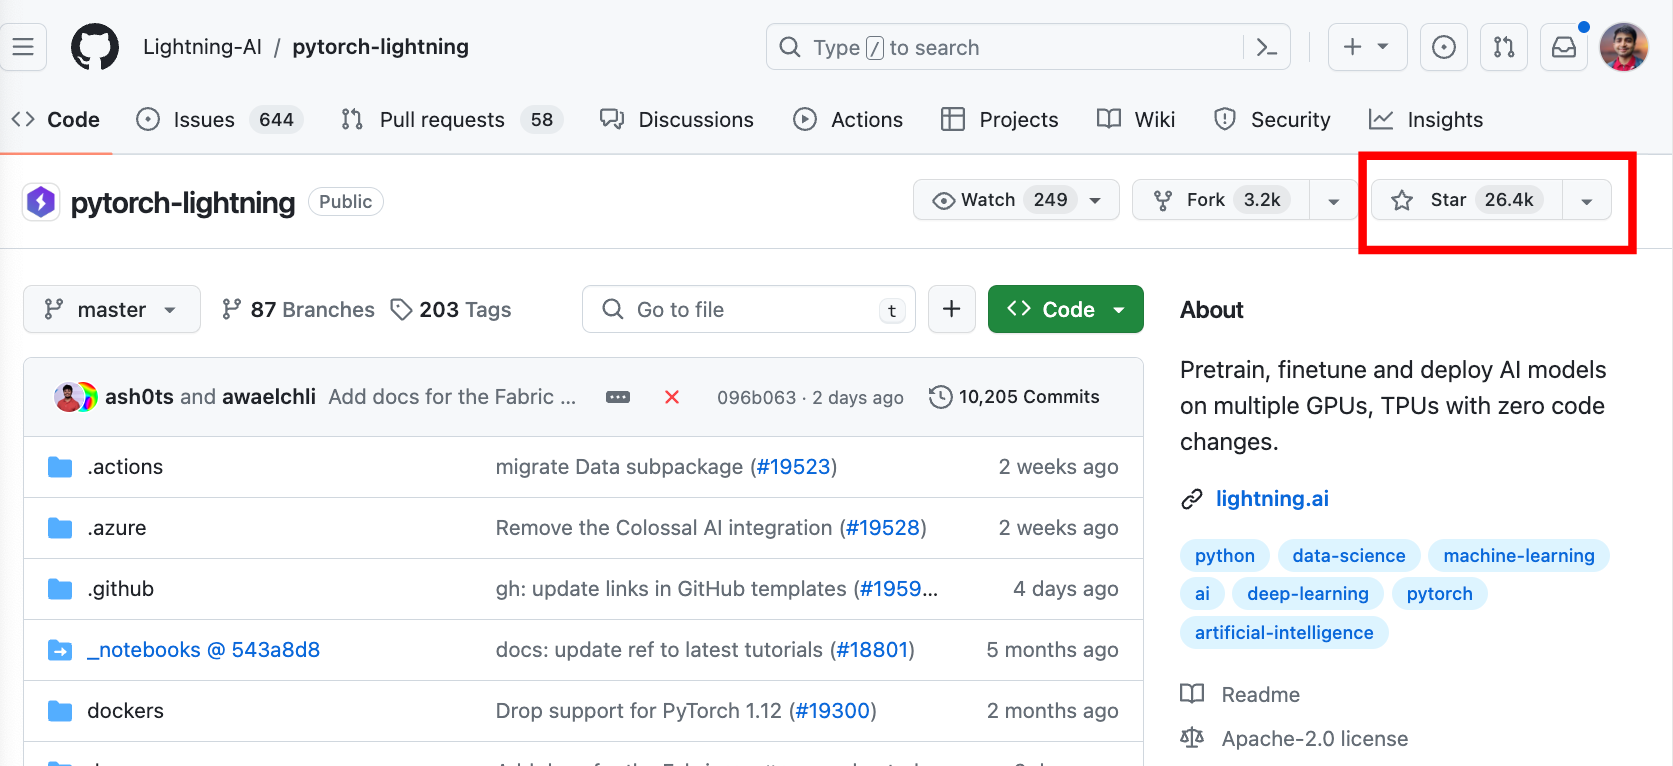Open the Lightning-AI organization link
This screenshot has width=1673, height=766.
pyautogui.click(x=202, y=47)
